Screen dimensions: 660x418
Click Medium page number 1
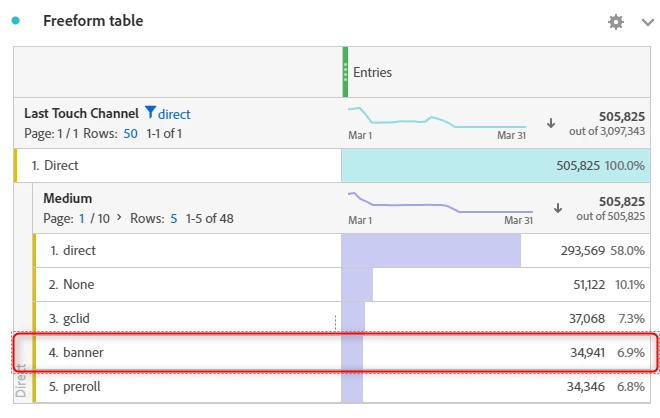pos(82,218)
